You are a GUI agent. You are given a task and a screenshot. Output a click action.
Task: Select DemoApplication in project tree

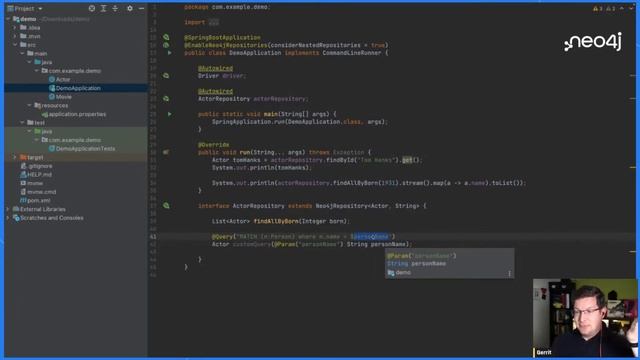(x=78, y=88)
